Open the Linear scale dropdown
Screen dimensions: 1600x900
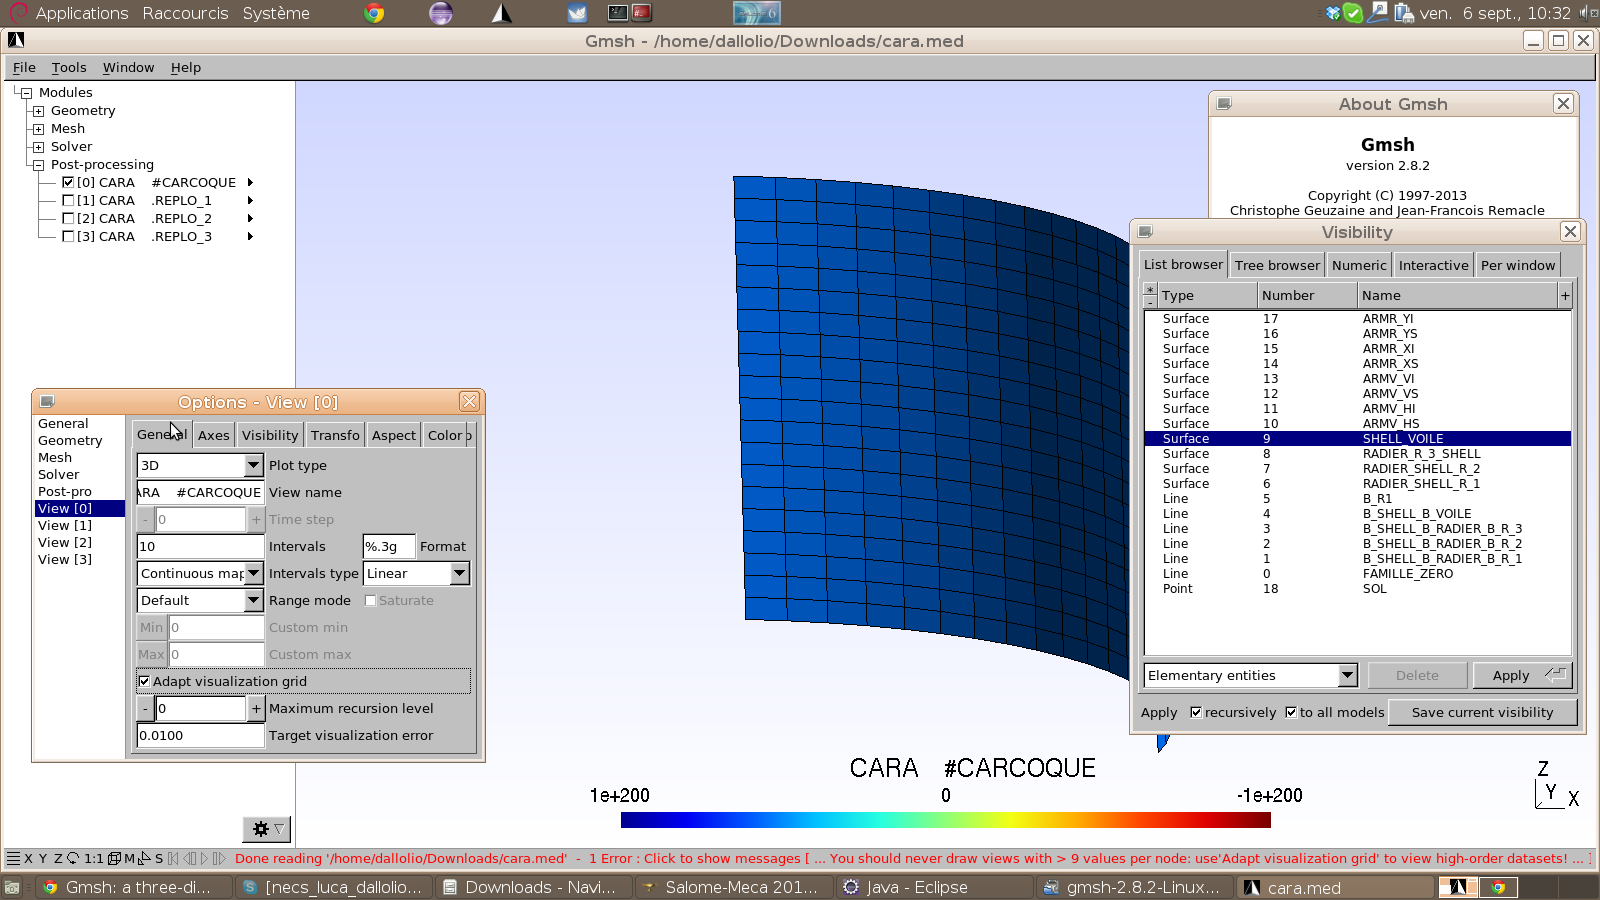pyautogui.click(x=416, y=573)
